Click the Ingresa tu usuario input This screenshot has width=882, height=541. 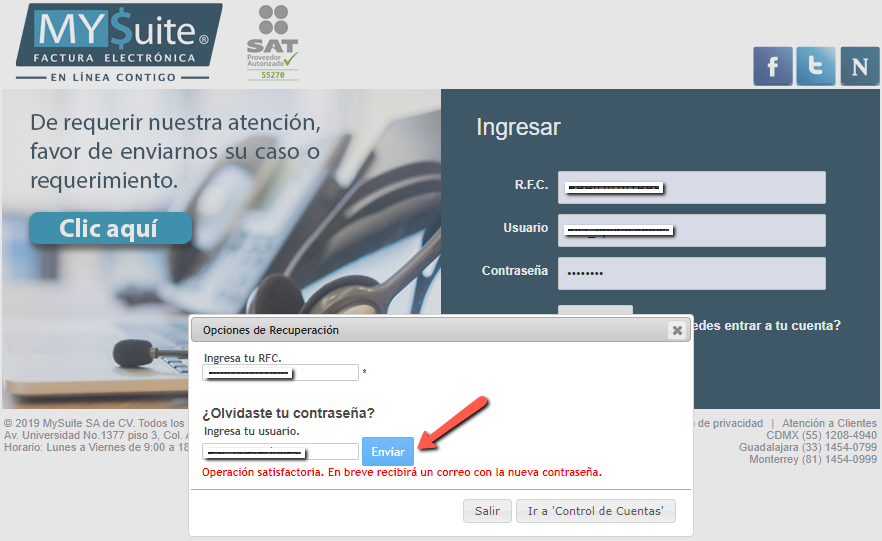point(281,452)
